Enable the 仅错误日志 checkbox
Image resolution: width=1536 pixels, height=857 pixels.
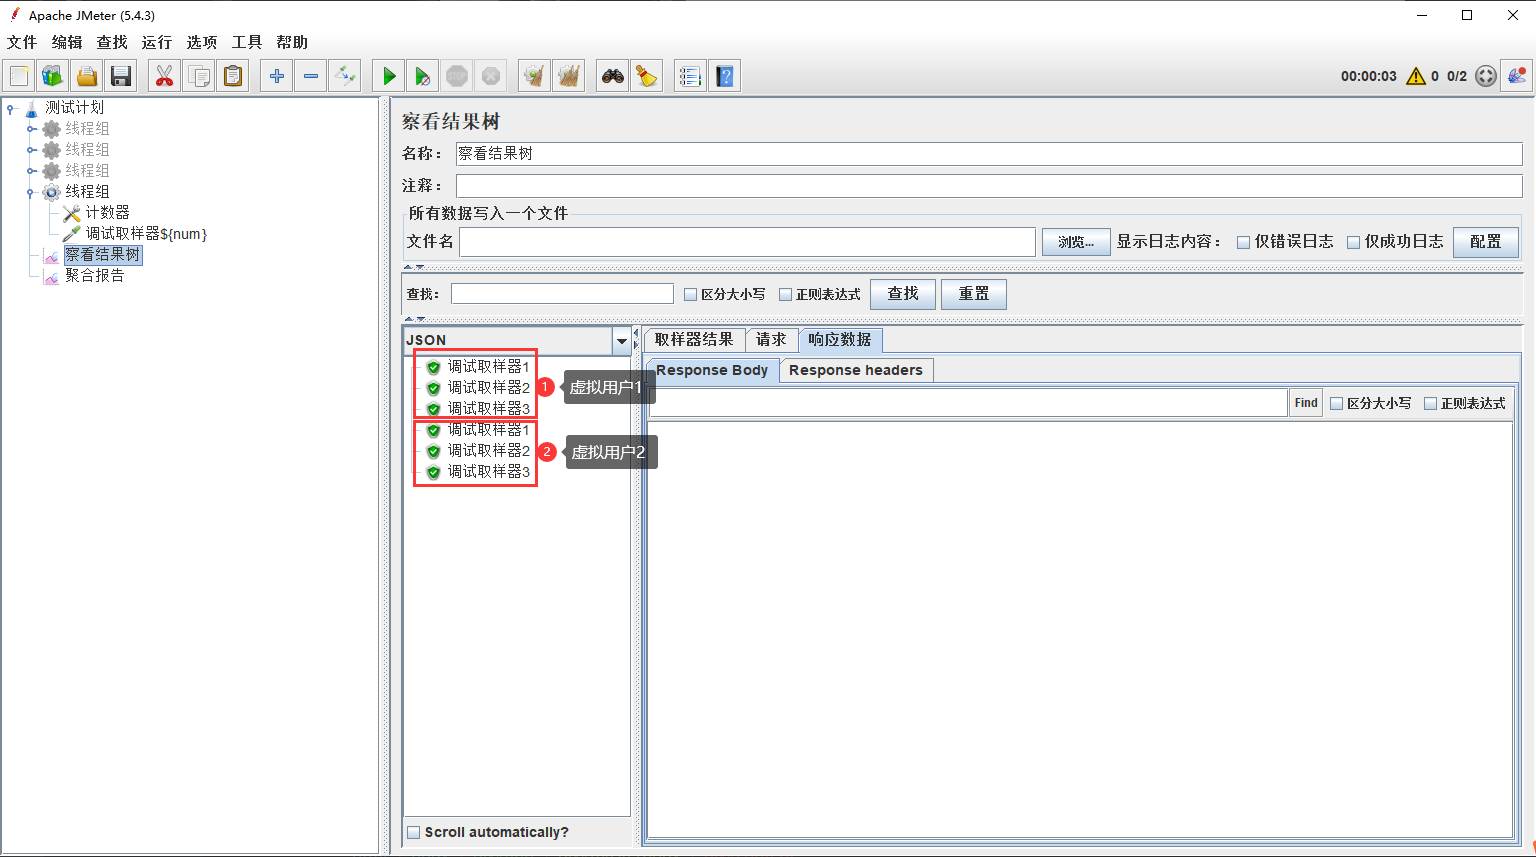click(x=1244, y=242)
